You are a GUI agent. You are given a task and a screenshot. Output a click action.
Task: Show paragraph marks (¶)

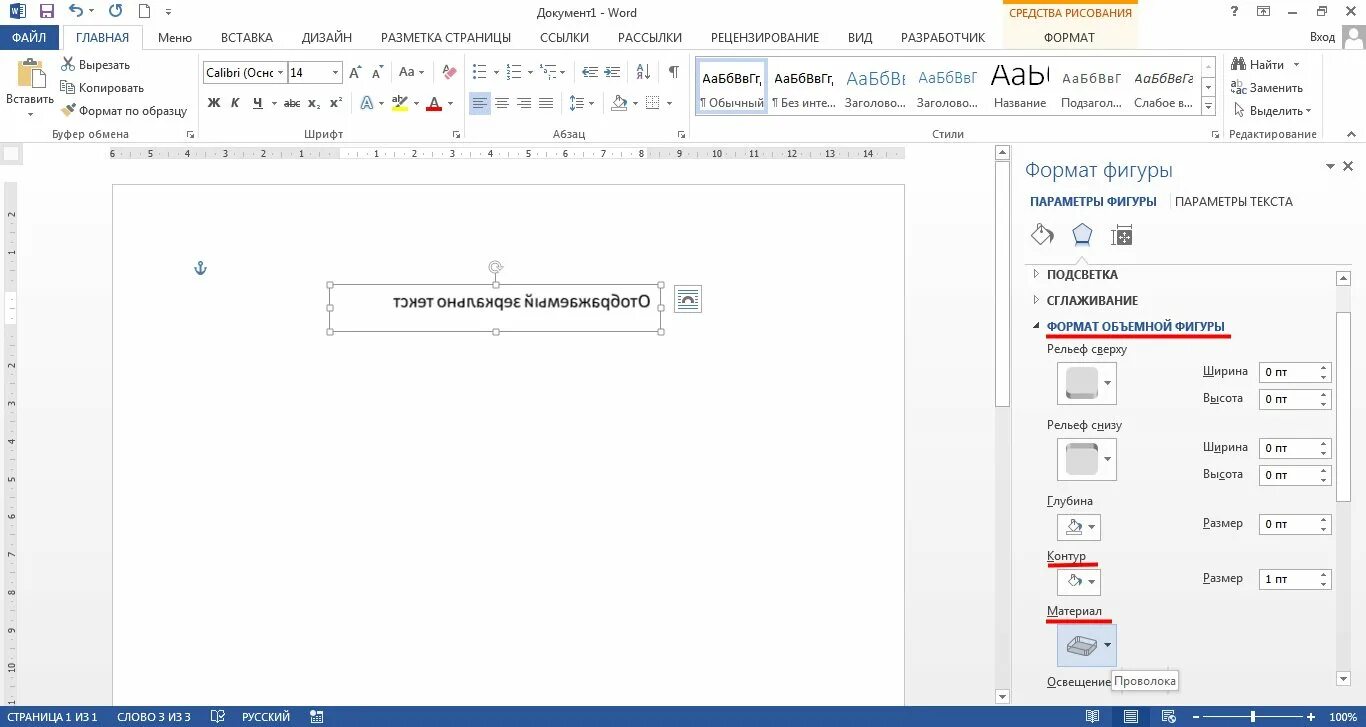coord(674,72)
